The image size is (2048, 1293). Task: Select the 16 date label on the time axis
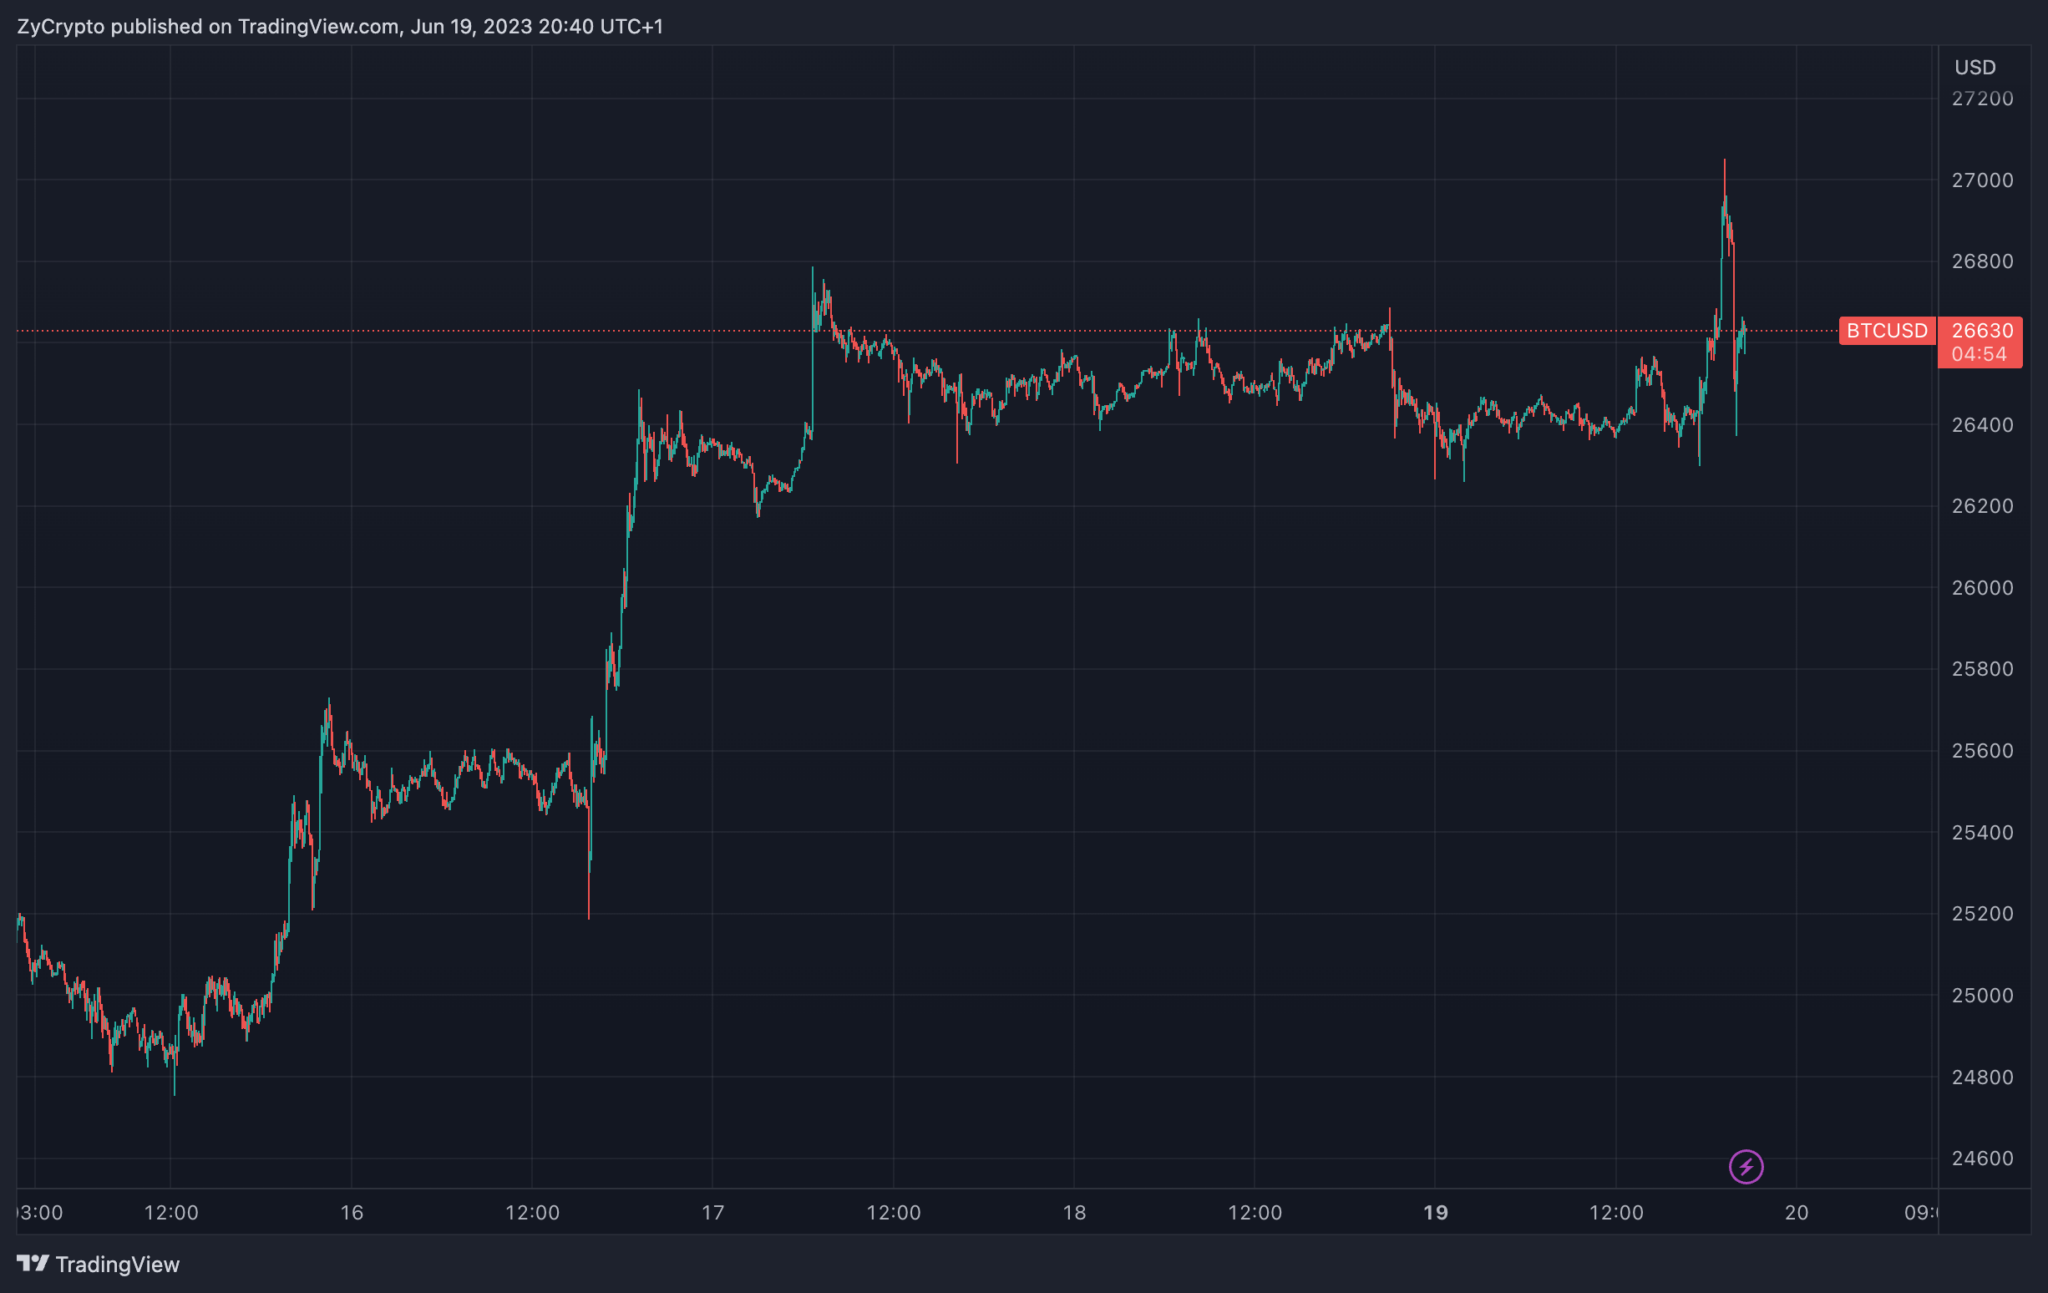(x=351, y=1212)
